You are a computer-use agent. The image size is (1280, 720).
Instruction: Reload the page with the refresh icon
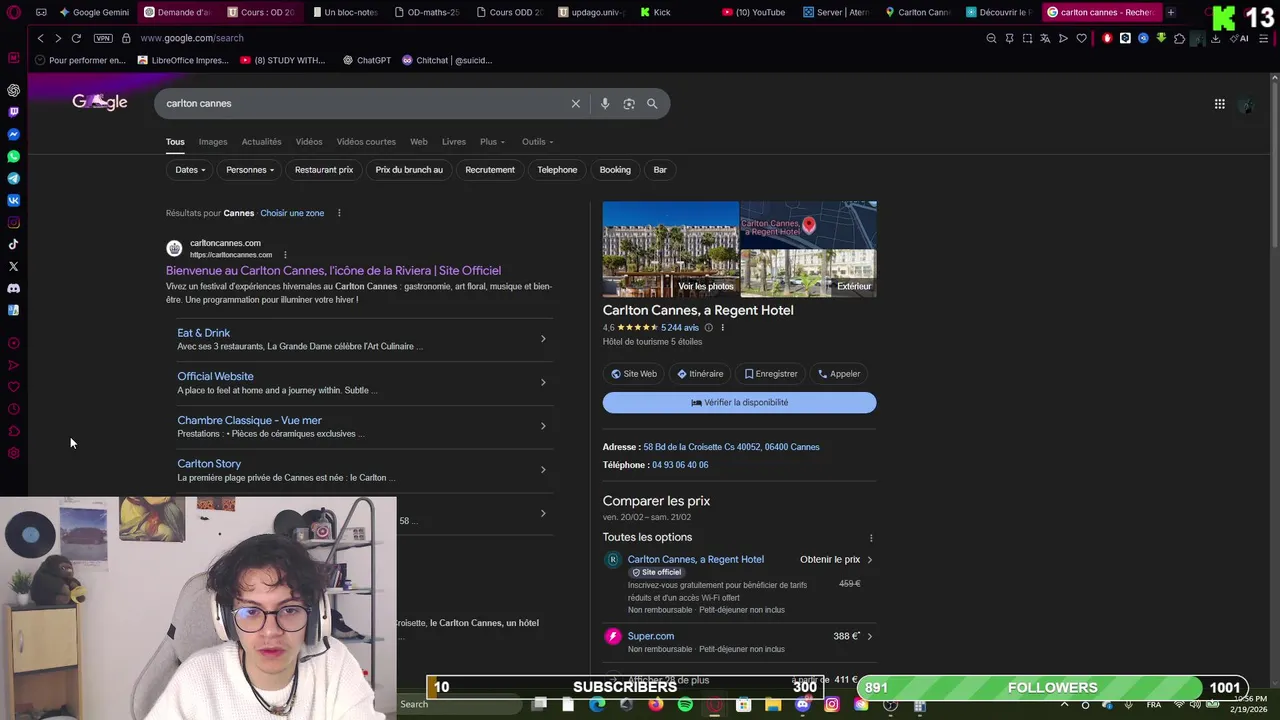(x=76, y=38)
